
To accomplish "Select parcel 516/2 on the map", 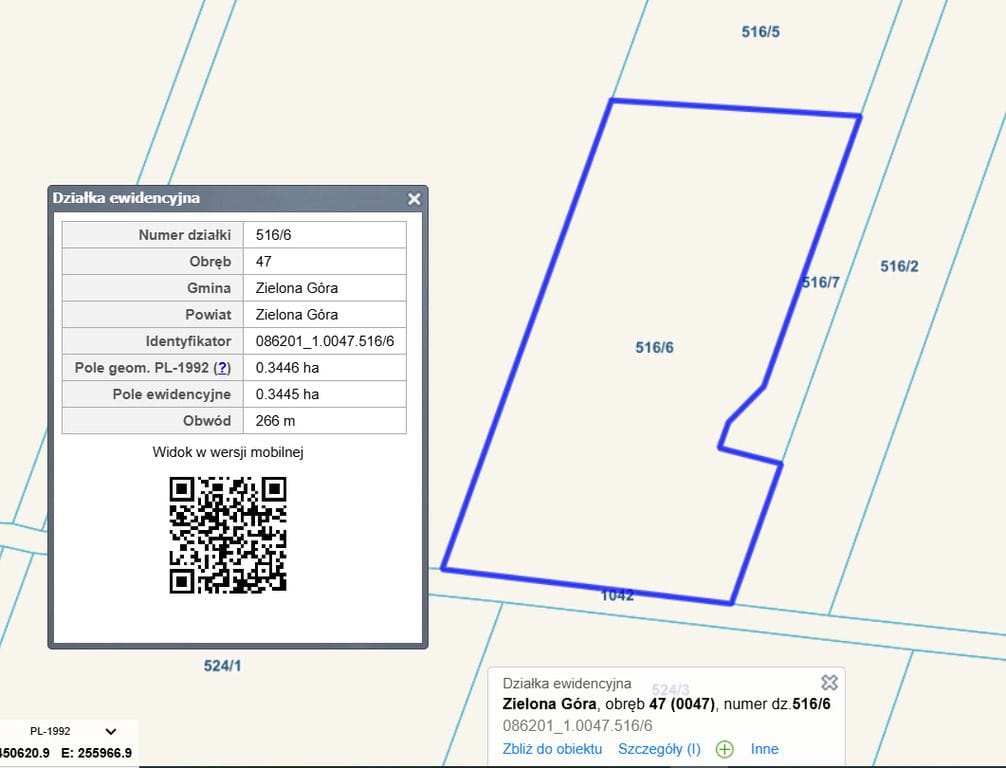I will point(899,266).
